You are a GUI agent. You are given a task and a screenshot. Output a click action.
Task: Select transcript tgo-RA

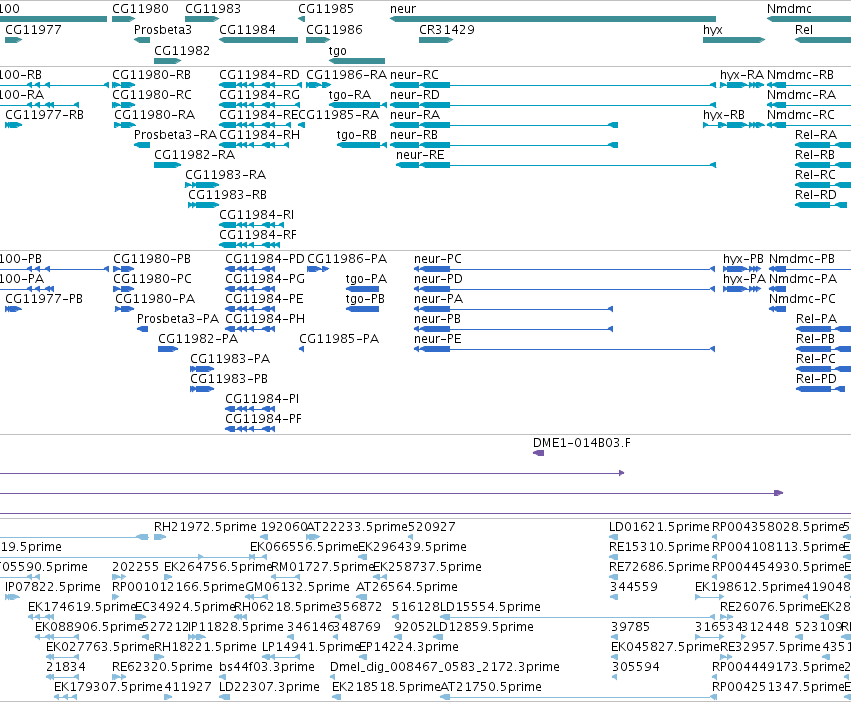pyautogui.click(x=350, y=94)
